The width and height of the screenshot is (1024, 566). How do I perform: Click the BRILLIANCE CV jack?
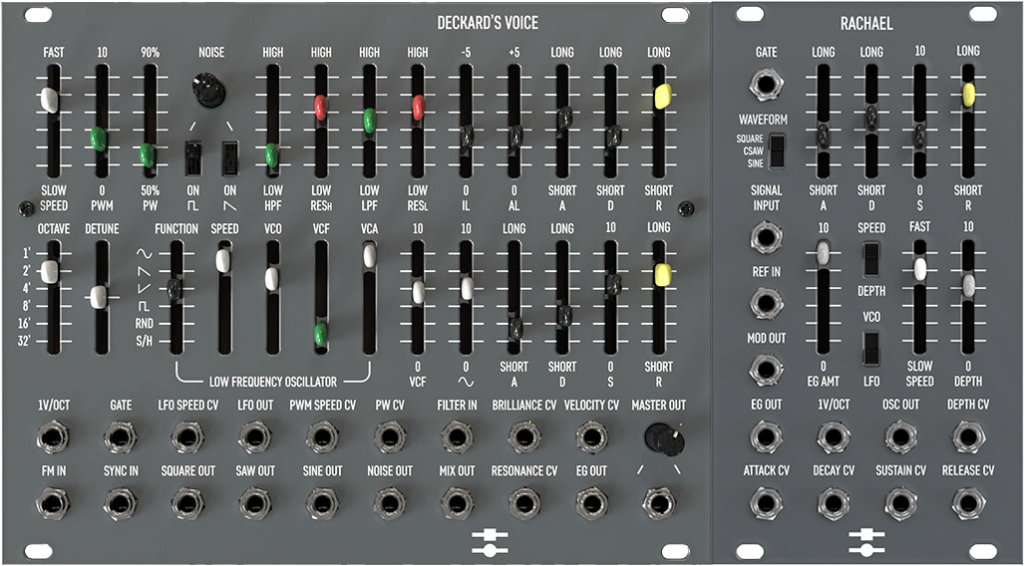524,437
